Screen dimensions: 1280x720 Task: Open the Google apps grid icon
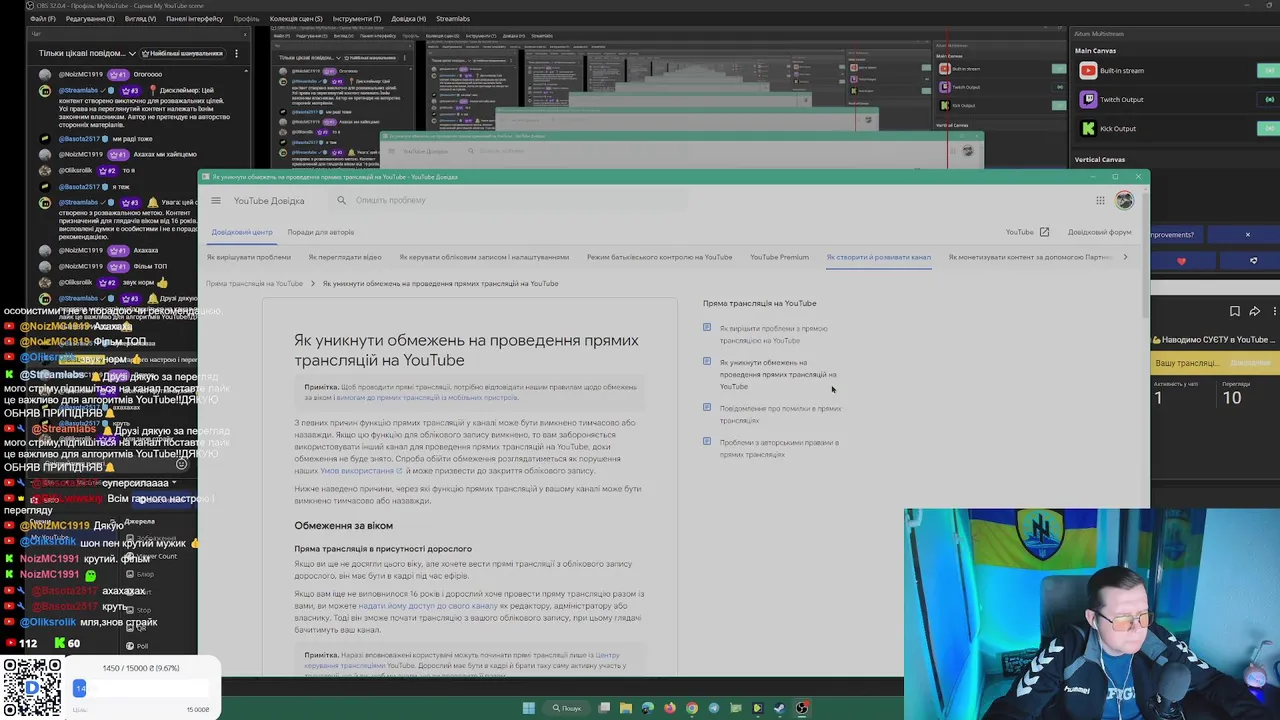(1100, 201)
